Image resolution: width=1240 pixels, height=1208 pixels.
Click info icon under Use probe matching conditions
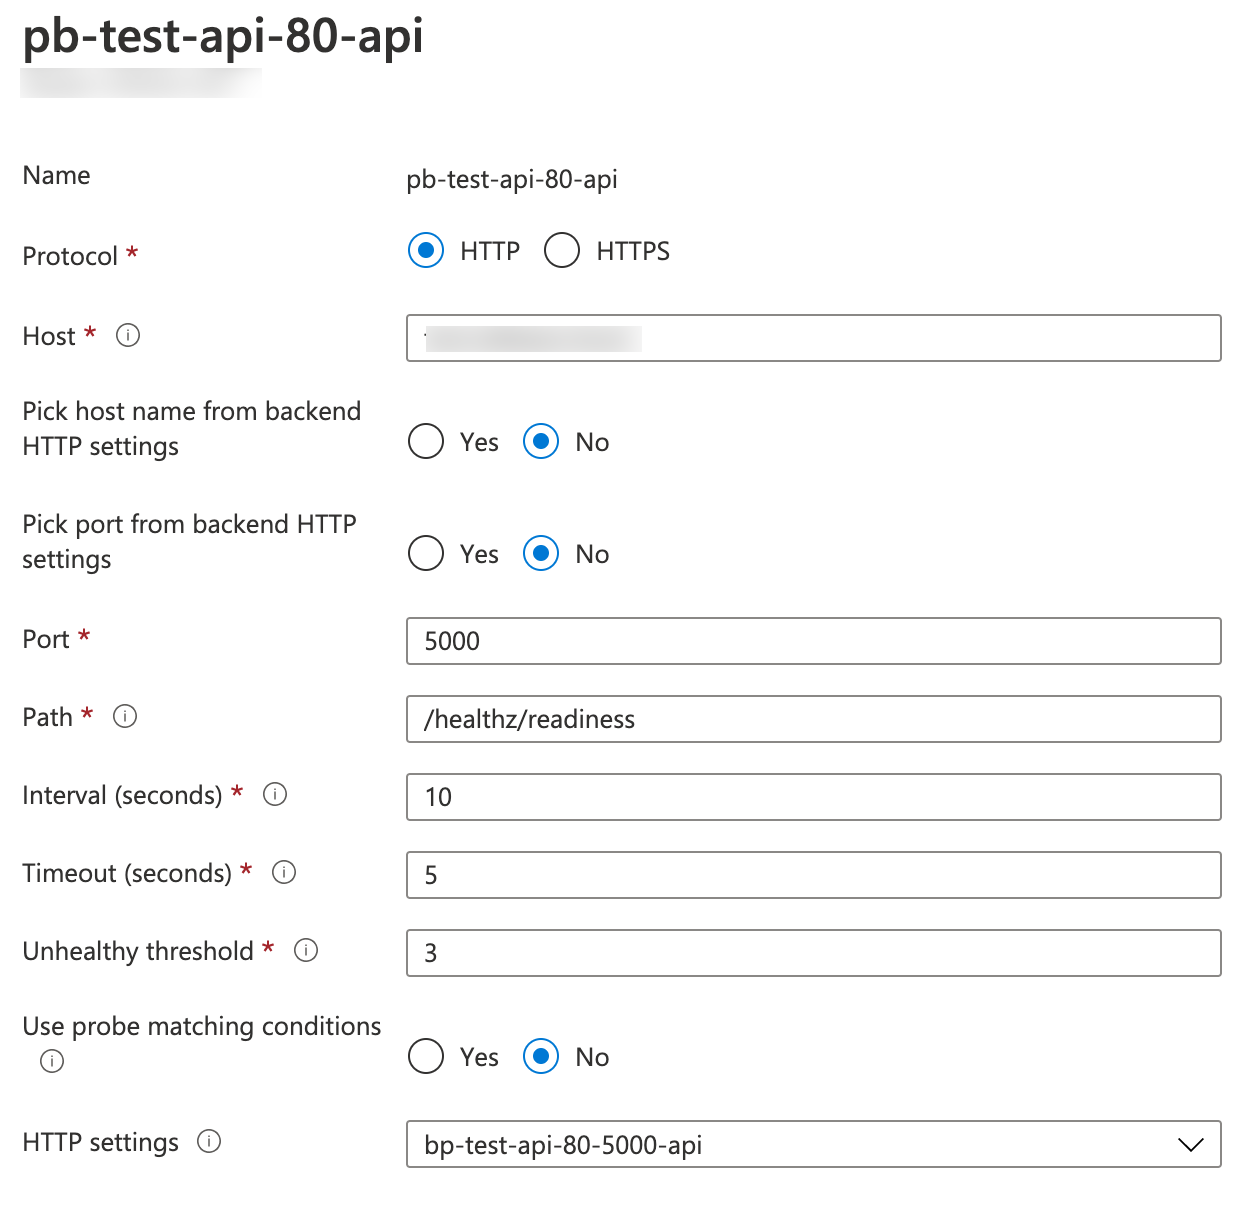(52, 1061)
